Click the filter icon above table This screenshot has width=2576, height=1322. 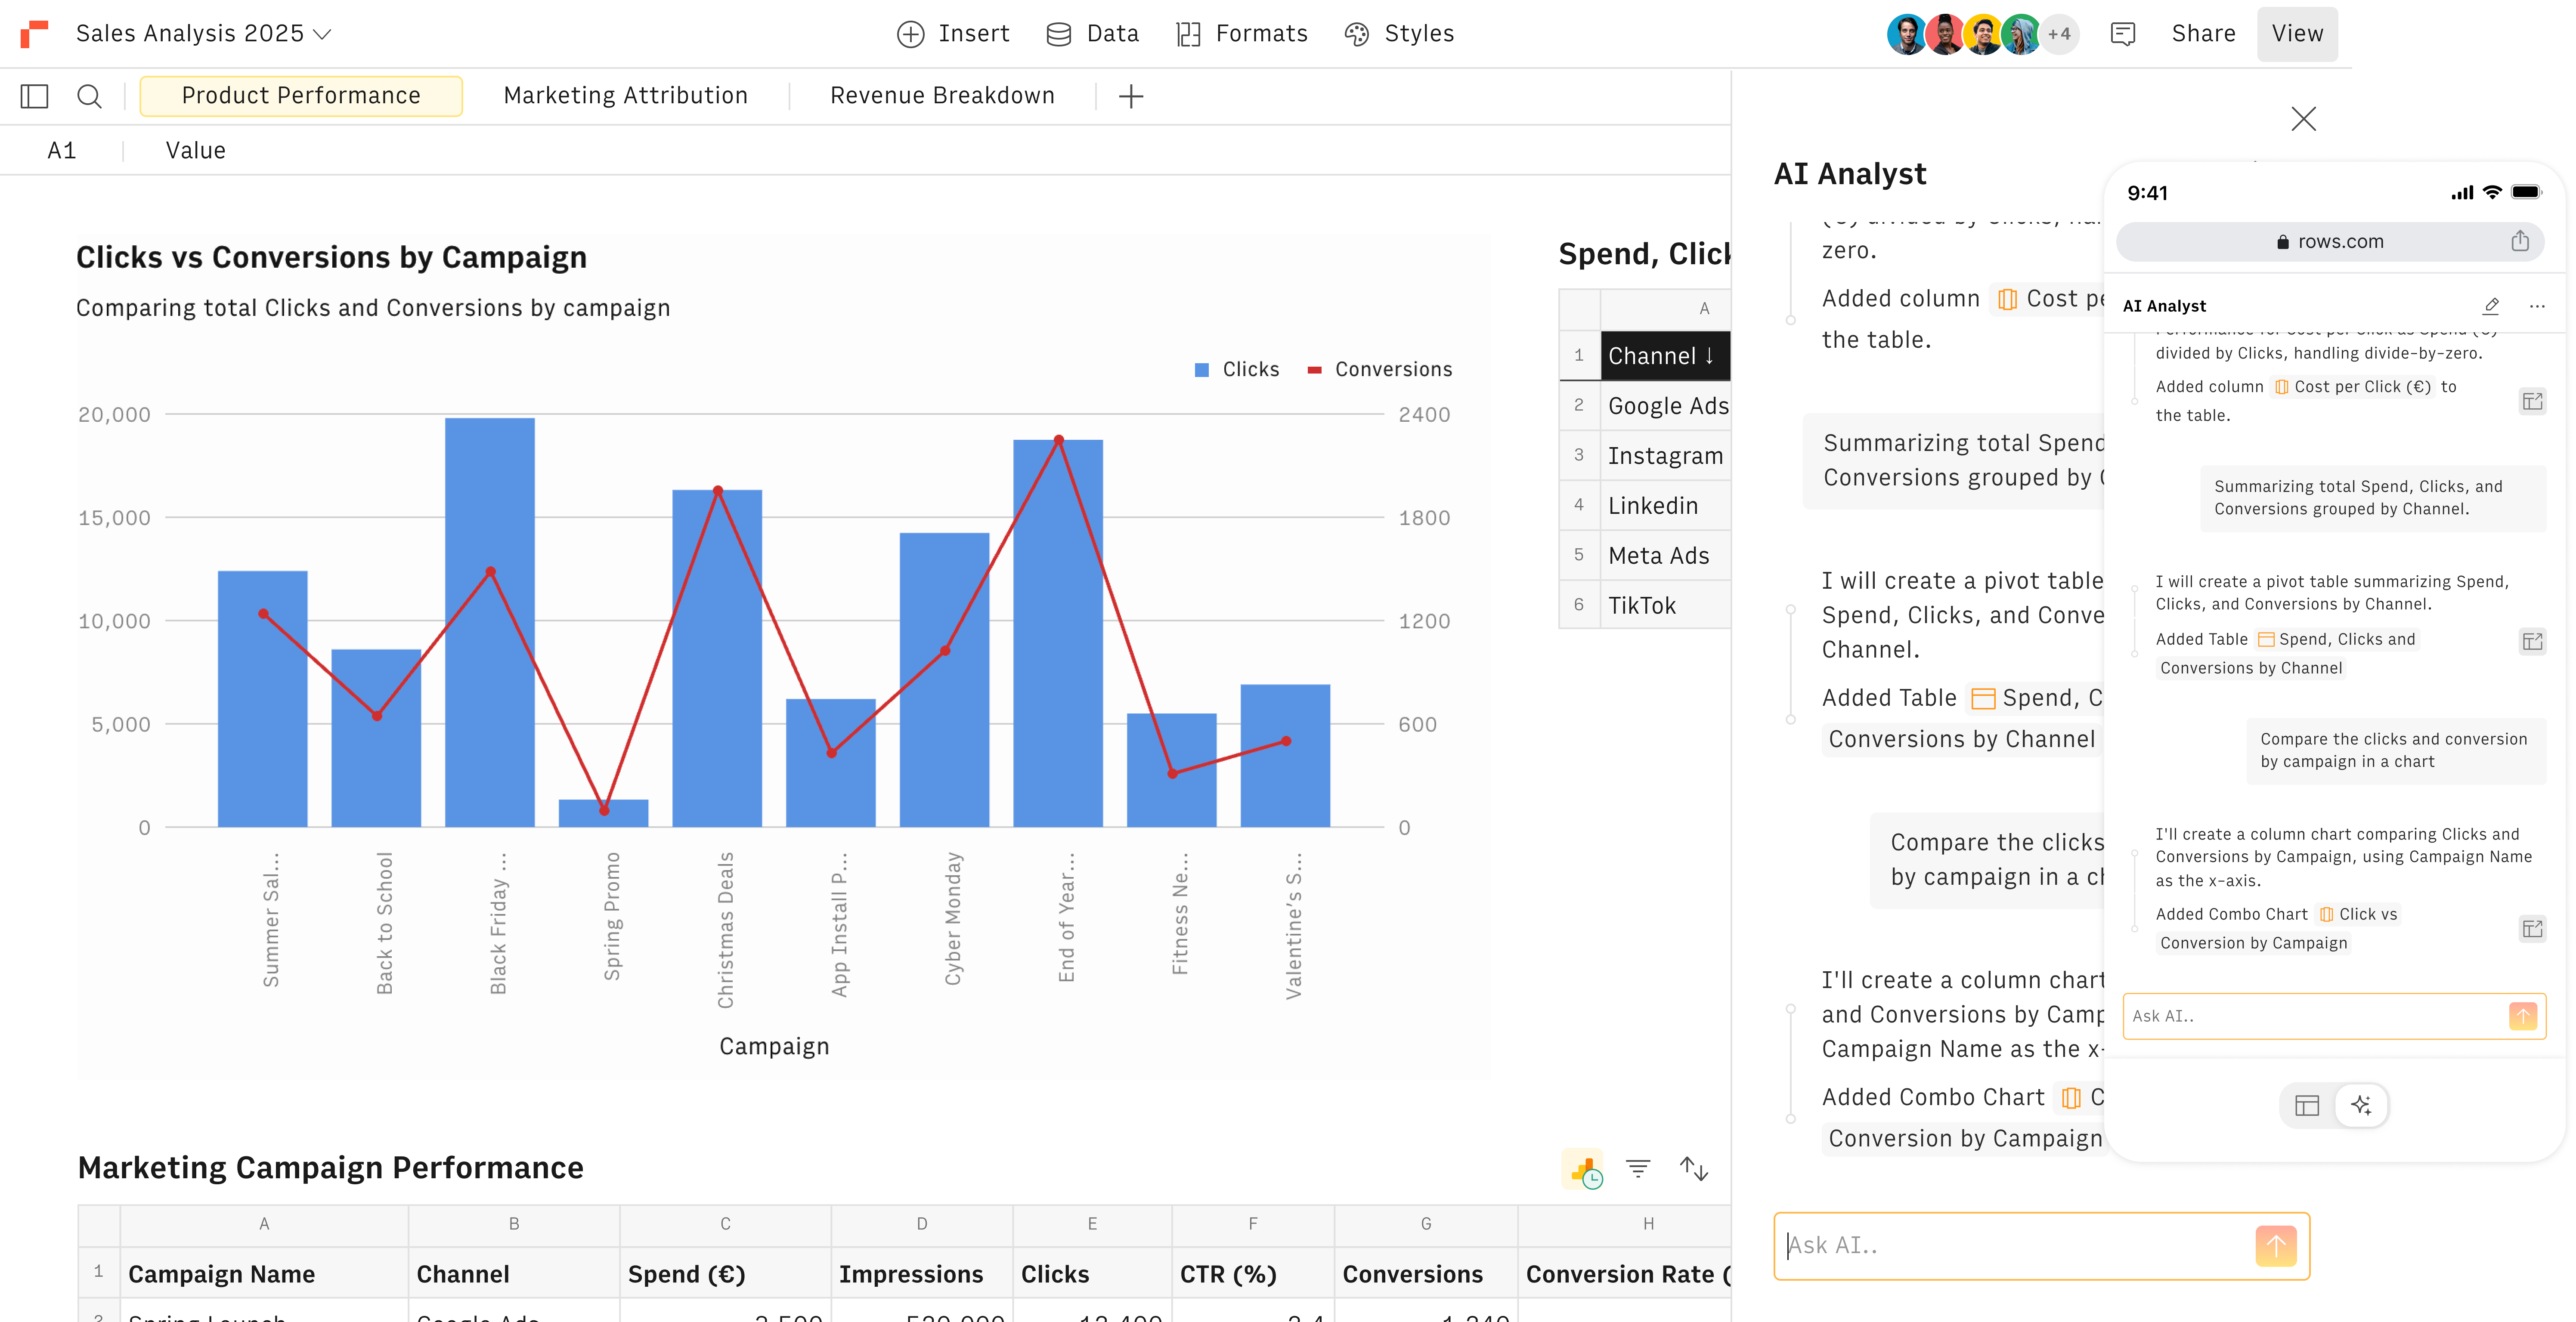[1637, 1168]
